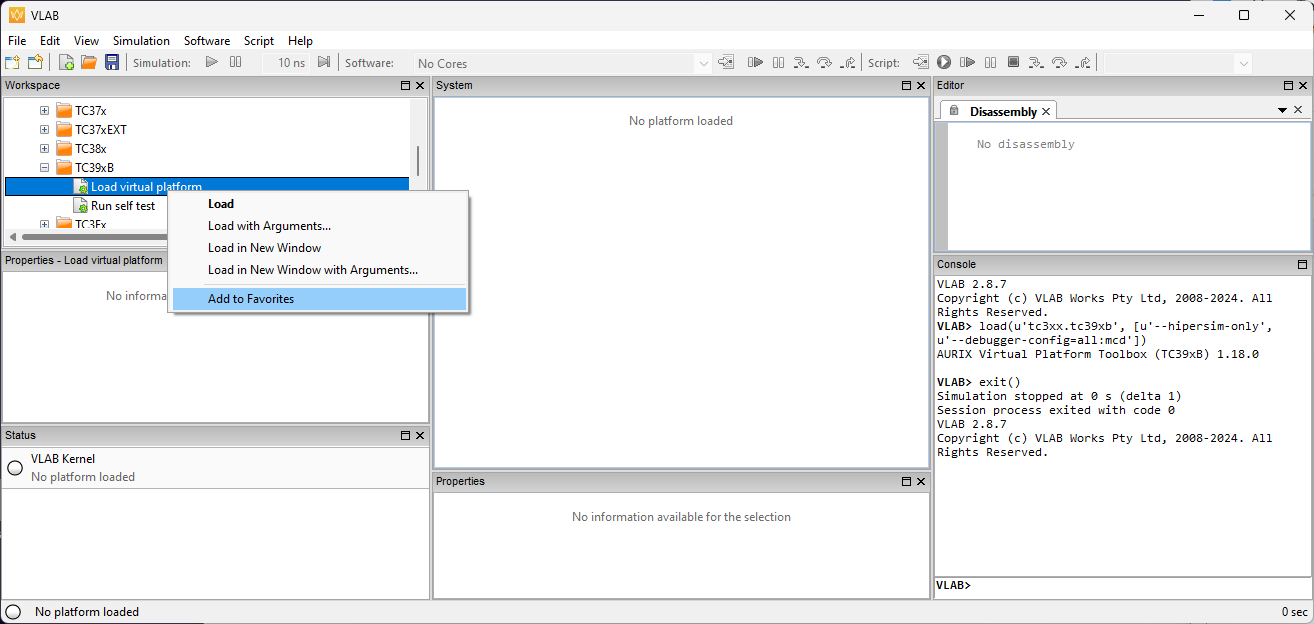Maximize the Editor panel
This screenshot has height=624, width=1314.
point(1287,86)
